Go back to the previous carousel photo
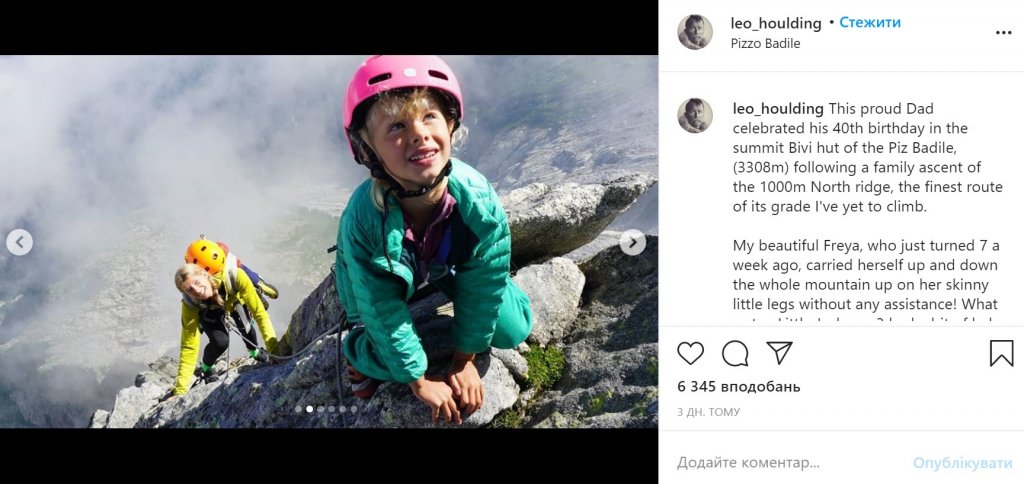The height and width of the screenshot is (484, 1024). pos(19,242)
